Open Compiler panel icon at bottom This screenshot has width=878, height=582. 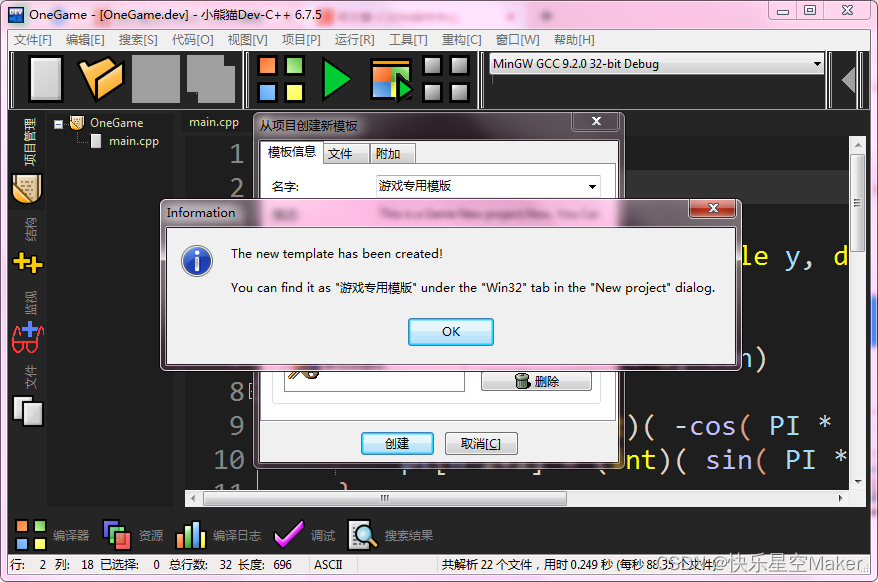click(31, 535)
